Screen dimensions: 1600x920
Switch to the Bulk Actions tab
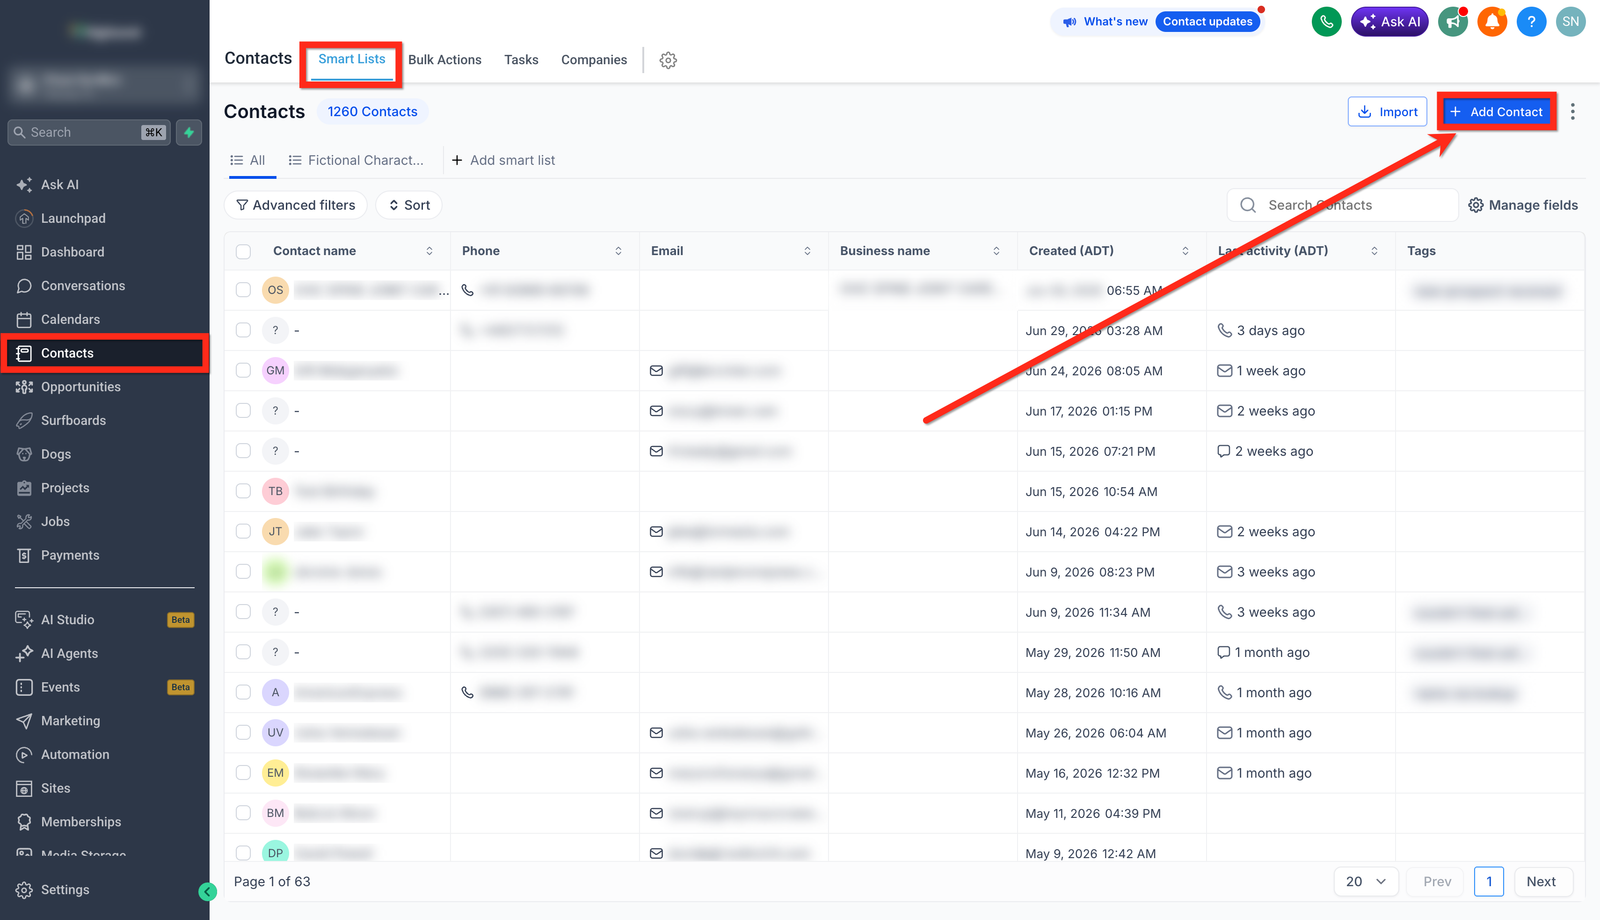click(x=445, y=60)
